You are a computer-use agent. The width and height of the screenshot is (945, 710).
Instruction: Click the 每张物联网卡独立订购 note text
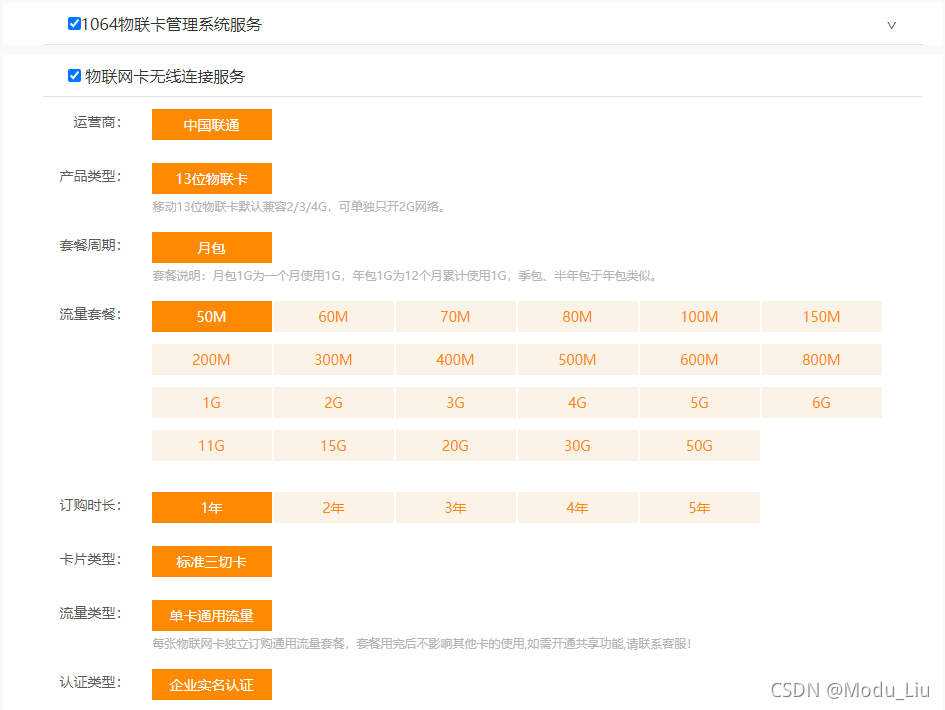pos(421,644)
